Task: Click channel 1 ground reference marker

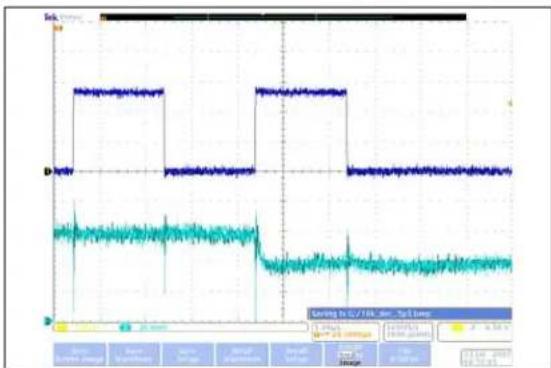Action: click(48, 172)
